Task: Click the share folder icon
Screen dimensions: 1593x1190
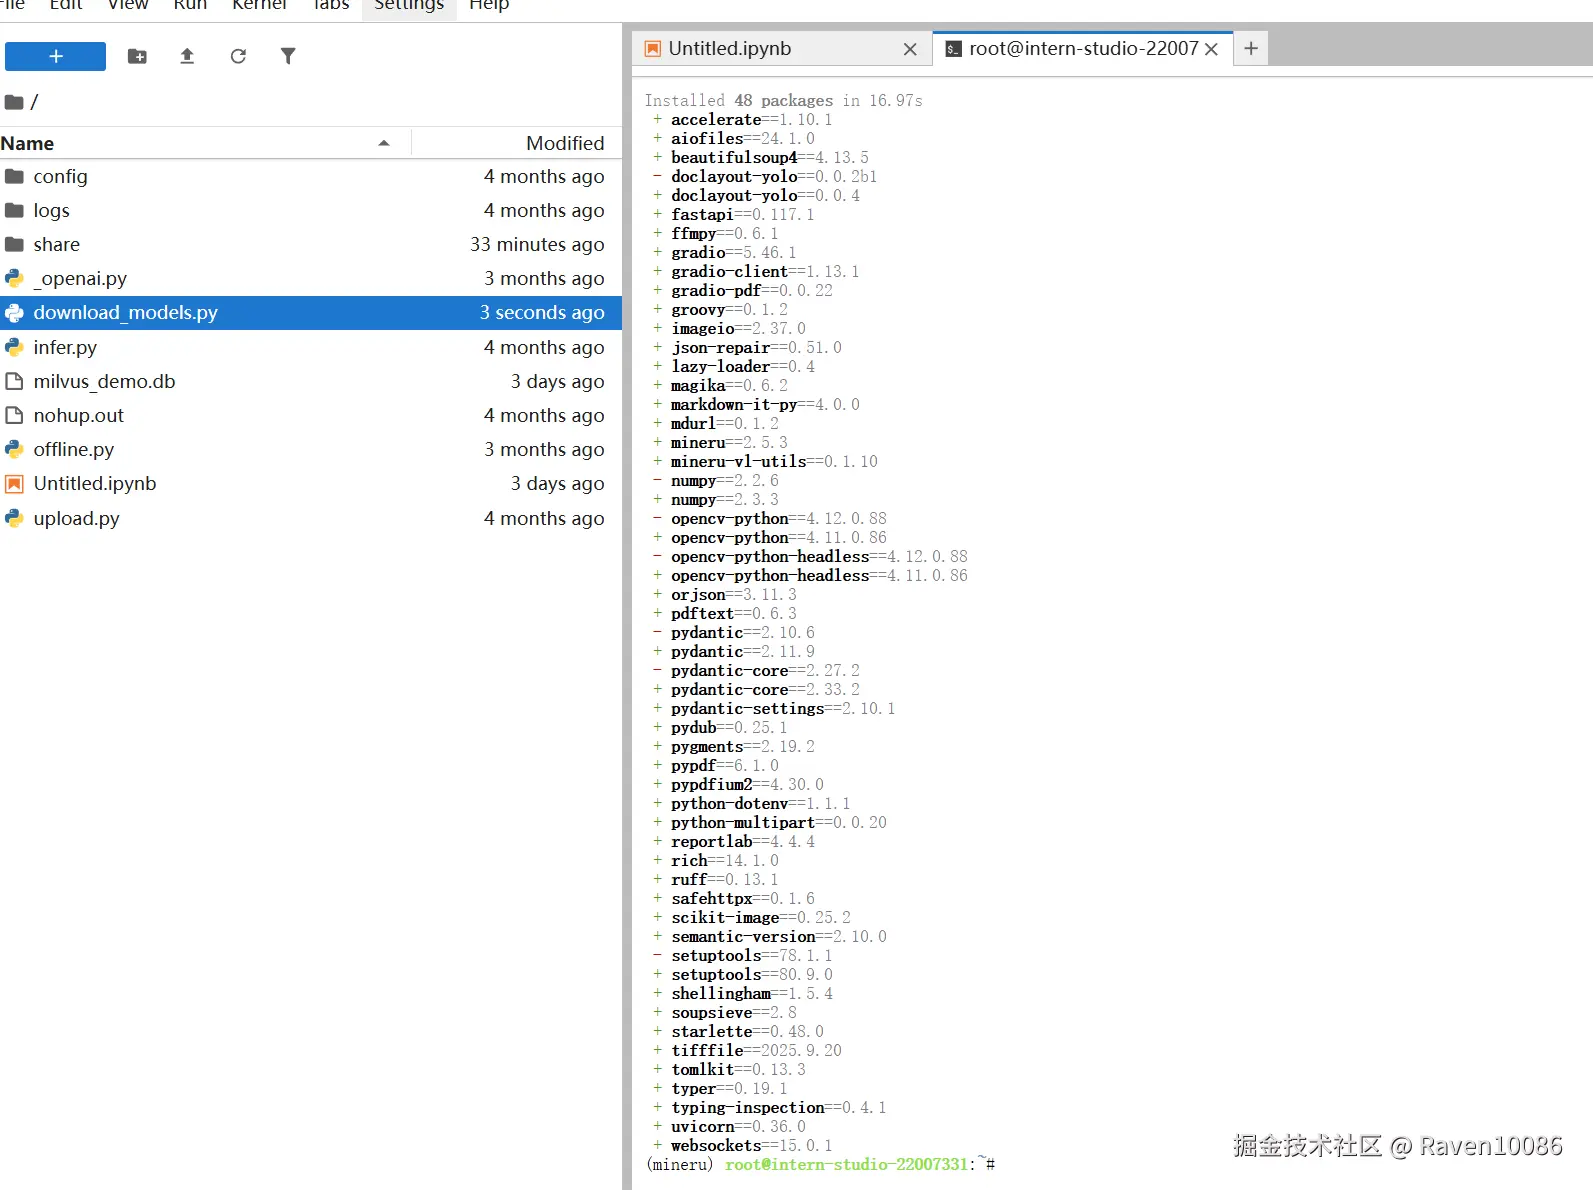Action: [14, 244]
